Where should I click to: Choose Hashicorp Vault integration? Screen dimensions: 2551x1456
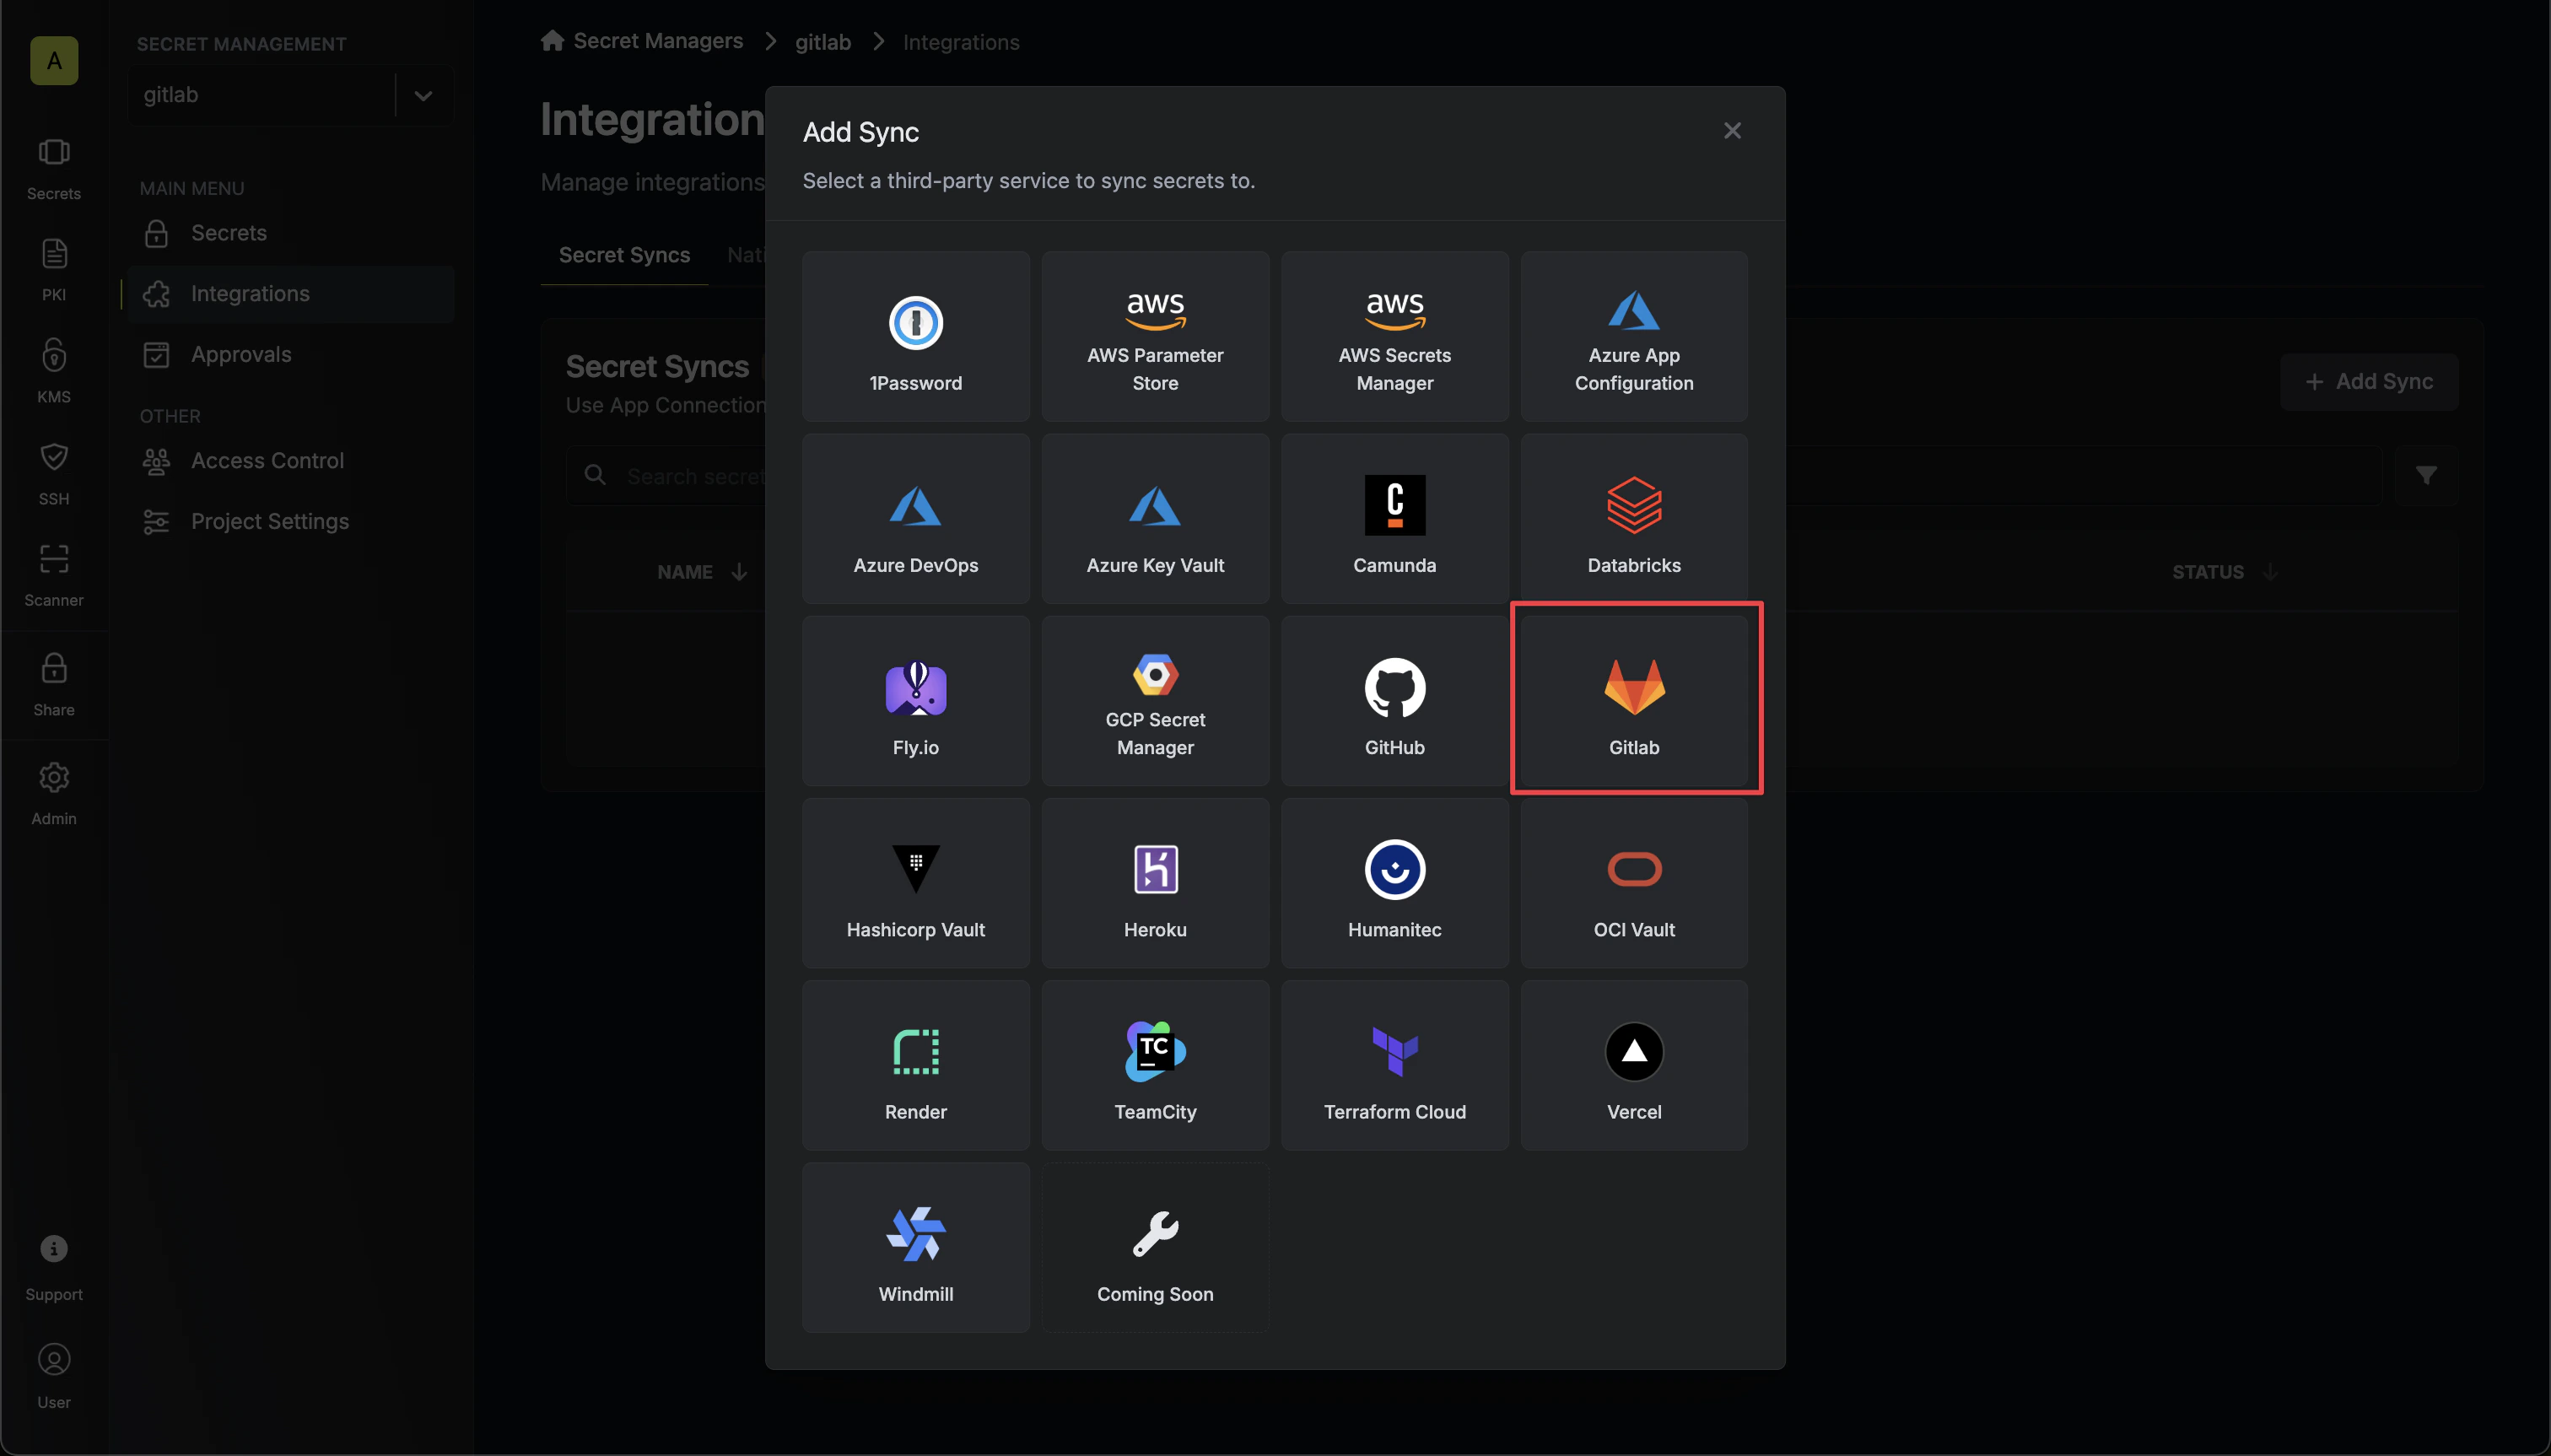pyautogui.click(x=915, y=882)
